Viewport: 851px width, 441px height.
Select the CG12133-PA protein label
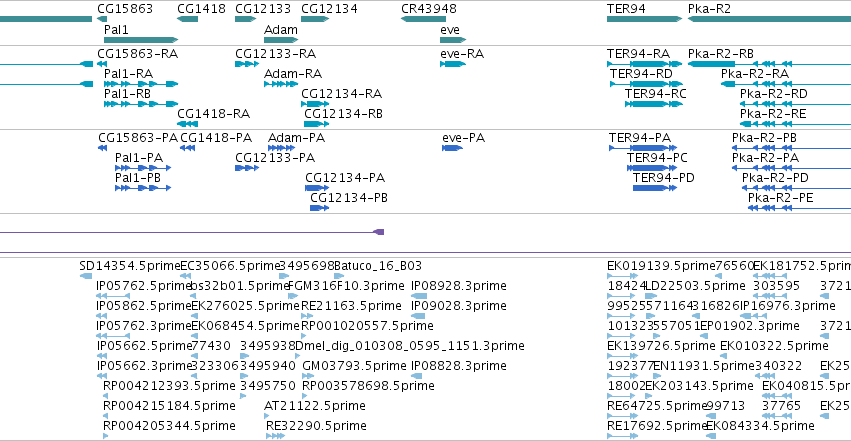(x=275, y=158)
